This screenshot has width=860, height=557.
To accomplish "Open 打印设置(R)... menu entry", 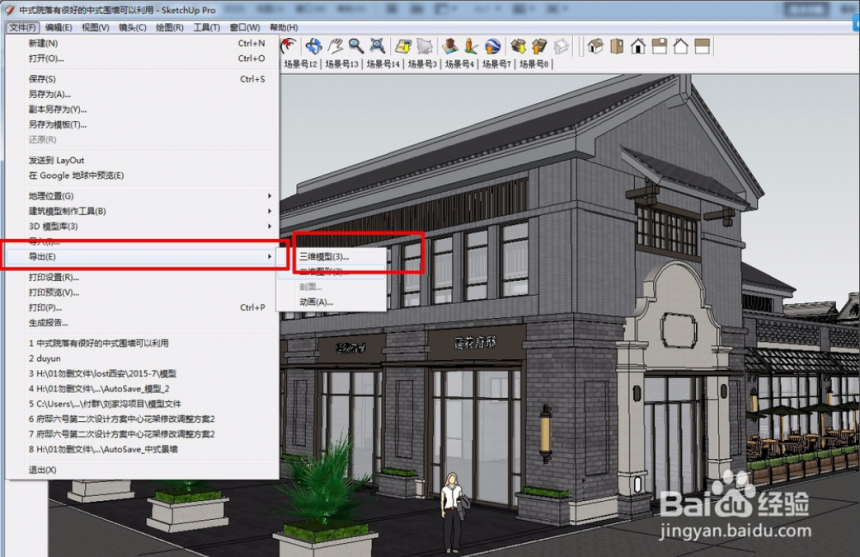I will (x=142, y=277).
